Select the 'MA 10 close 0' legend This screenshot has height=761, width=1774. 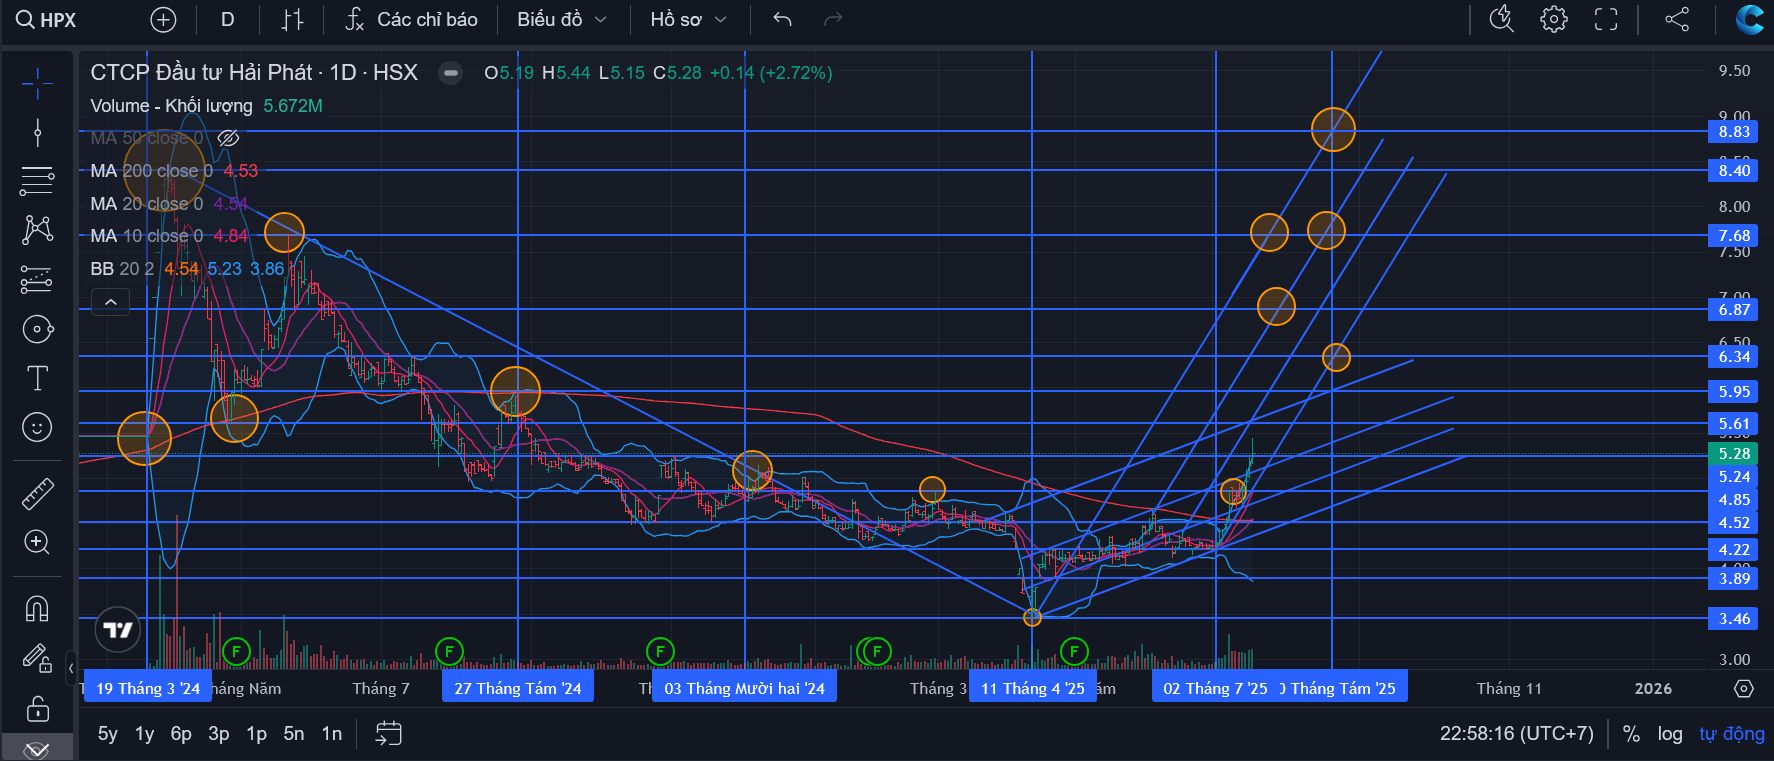click(x=146, y=236)
